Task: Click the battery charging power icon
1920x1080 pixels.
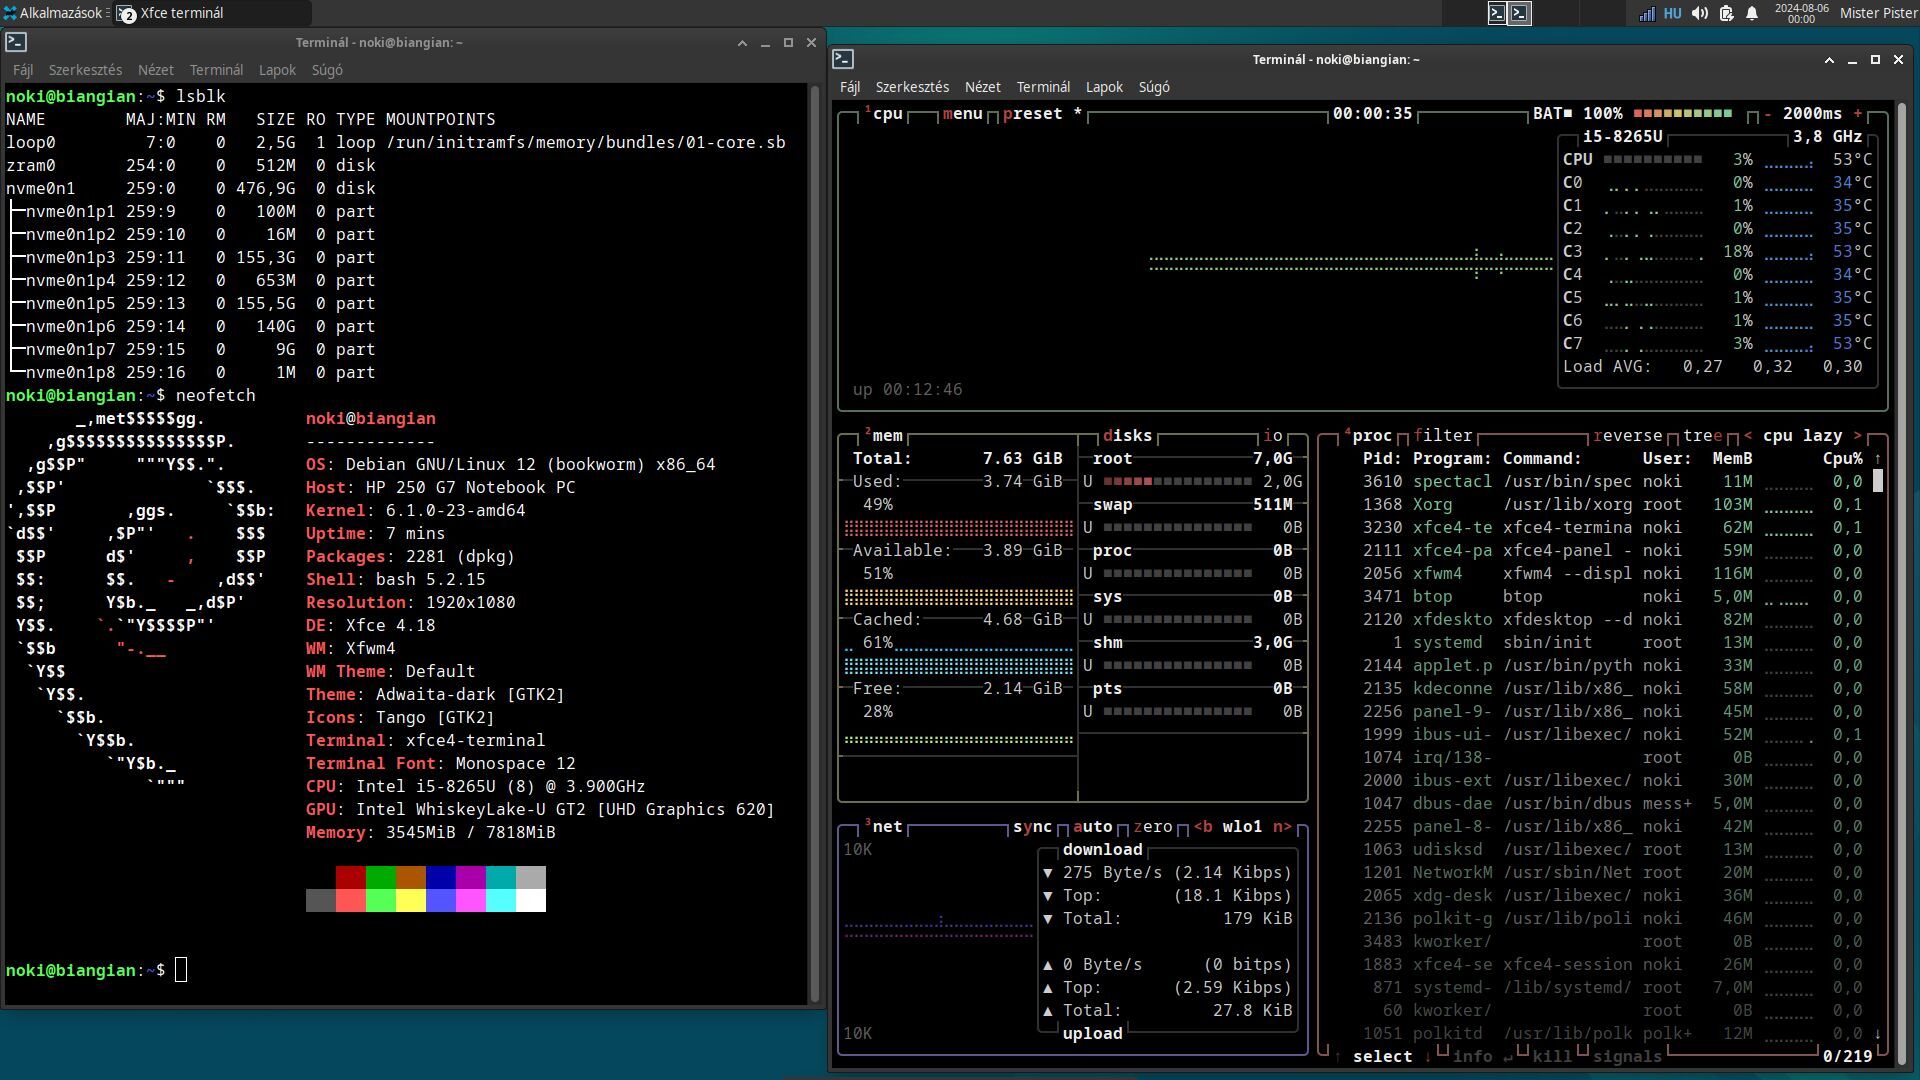Action: [1726, 13]
